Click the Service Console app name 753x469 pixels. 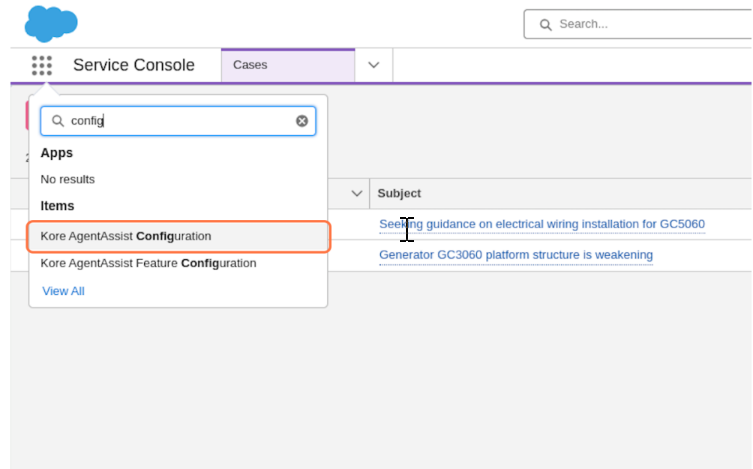point(134,65)
